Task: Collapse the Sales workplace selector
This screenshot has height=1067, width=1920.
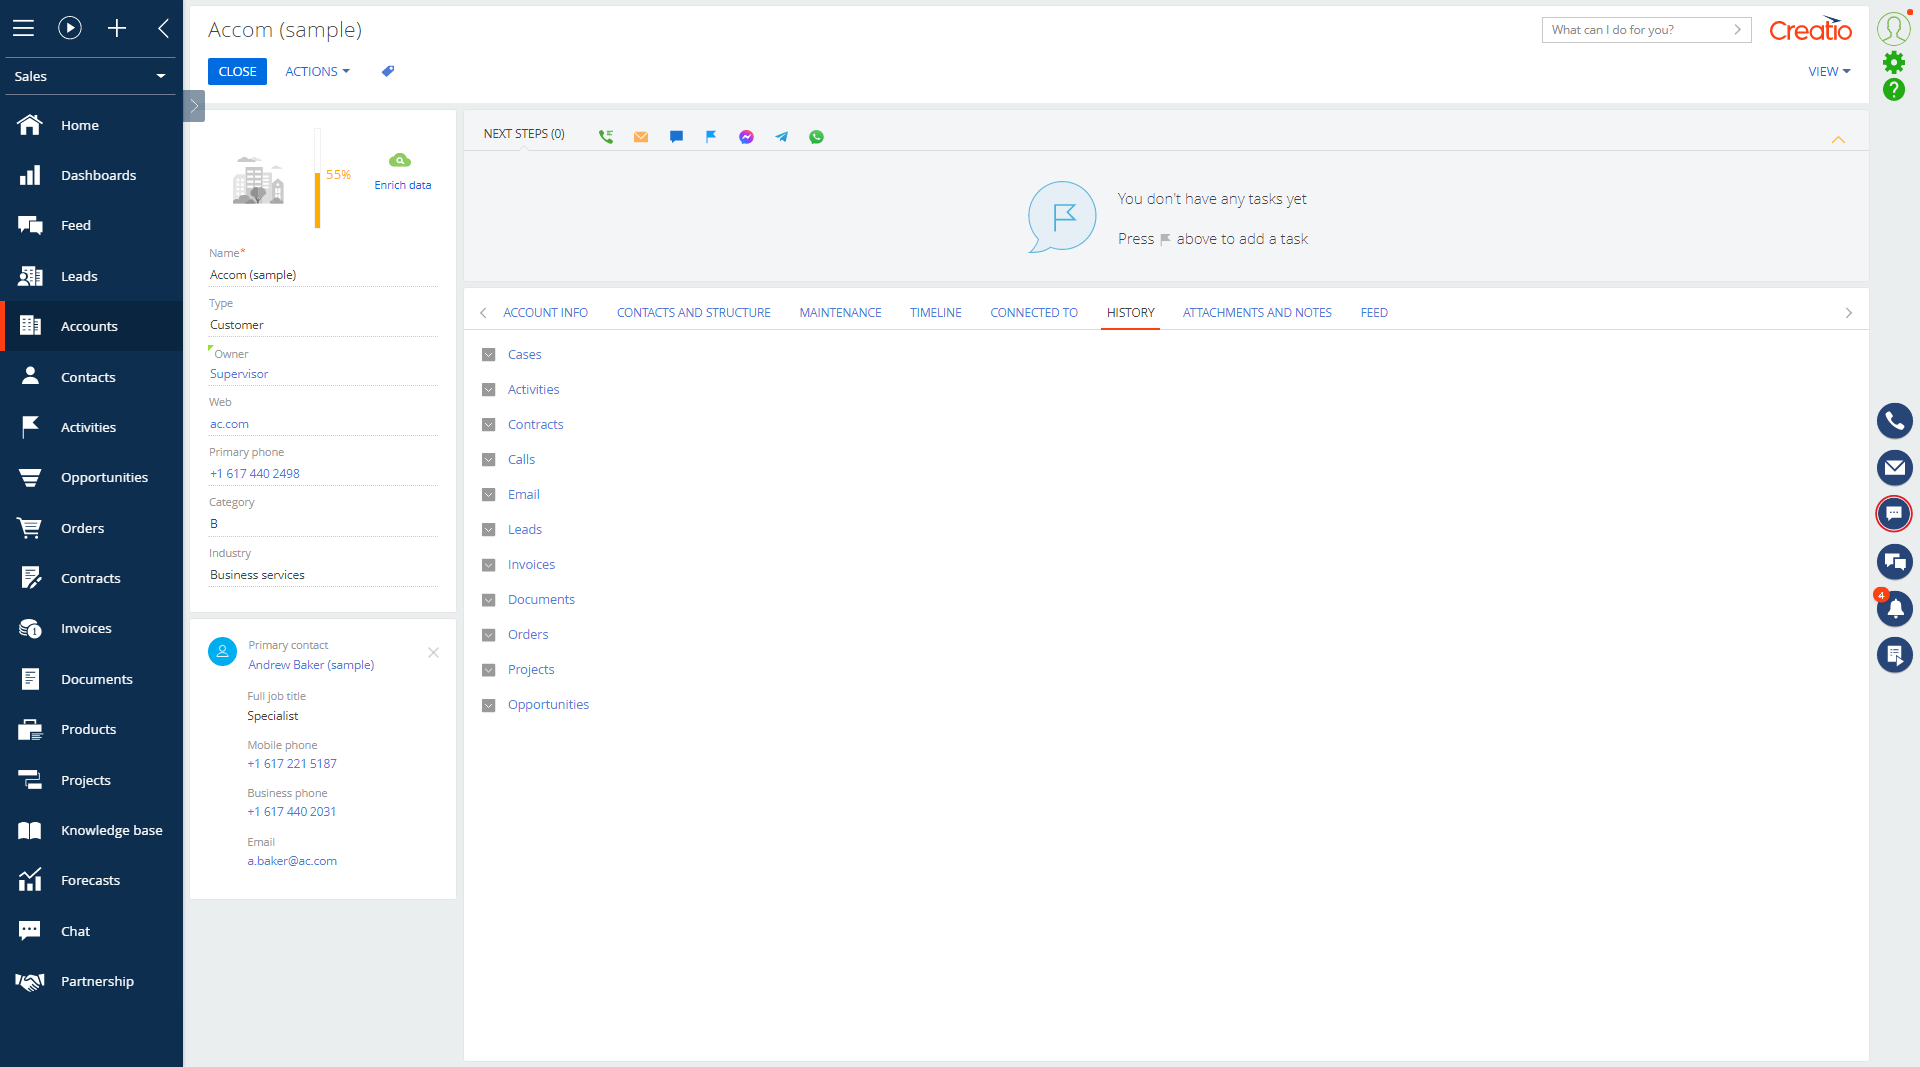Action: tap(160, 75)
